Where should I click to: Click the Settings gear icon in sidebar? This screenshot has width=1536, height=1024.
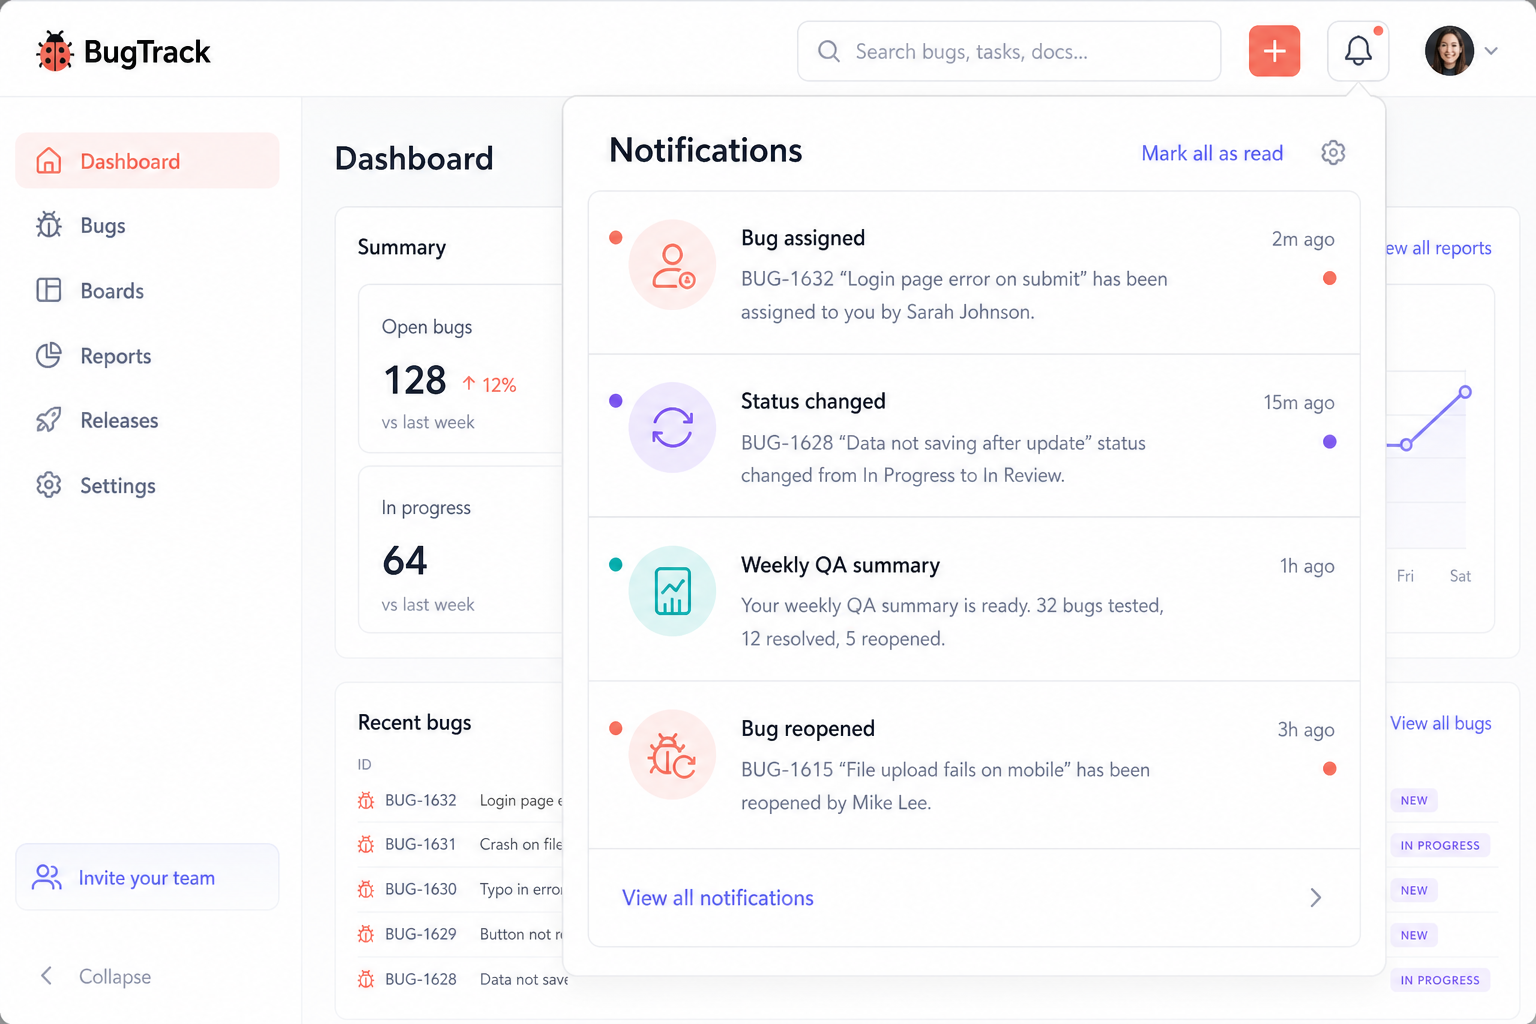48,485
